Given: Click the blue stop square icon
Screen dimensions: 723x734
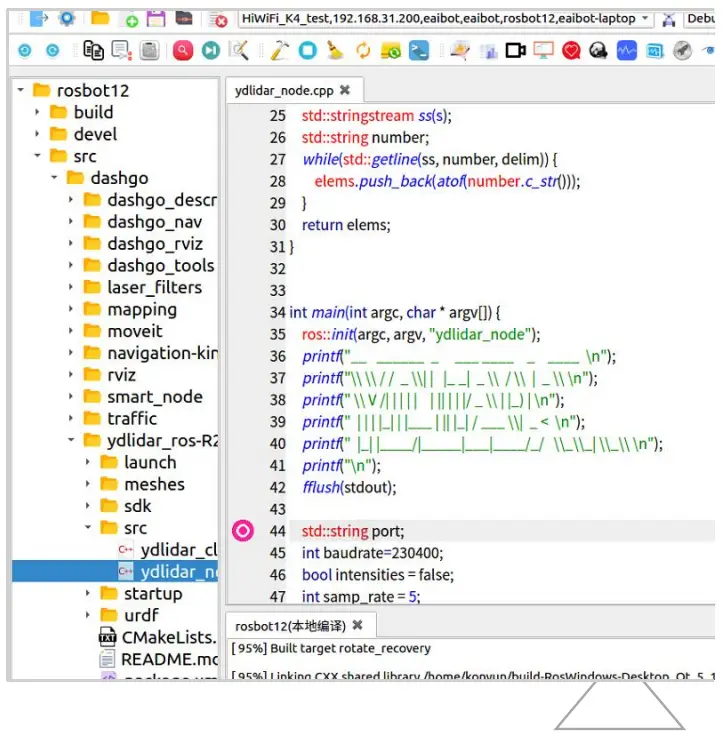Looking at the screenshot, I should (308, 50).
